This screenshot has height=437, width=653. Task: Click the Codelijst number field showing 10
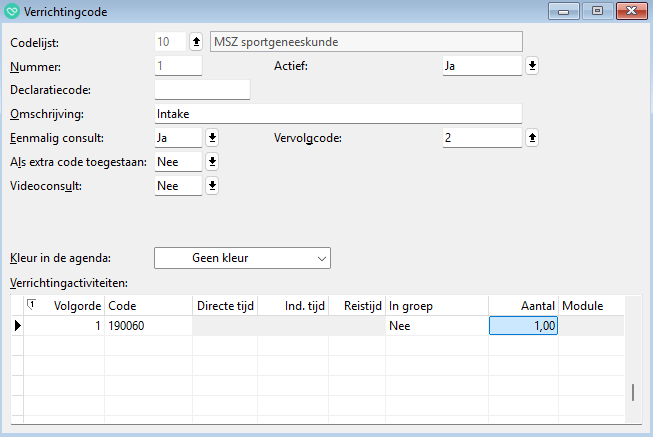click(x=170, y=42)
